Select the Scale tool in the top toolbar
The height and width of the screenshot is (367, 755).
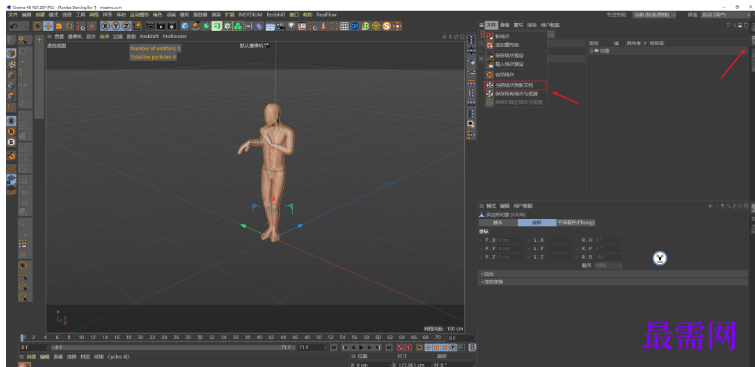tap(59, 26)
